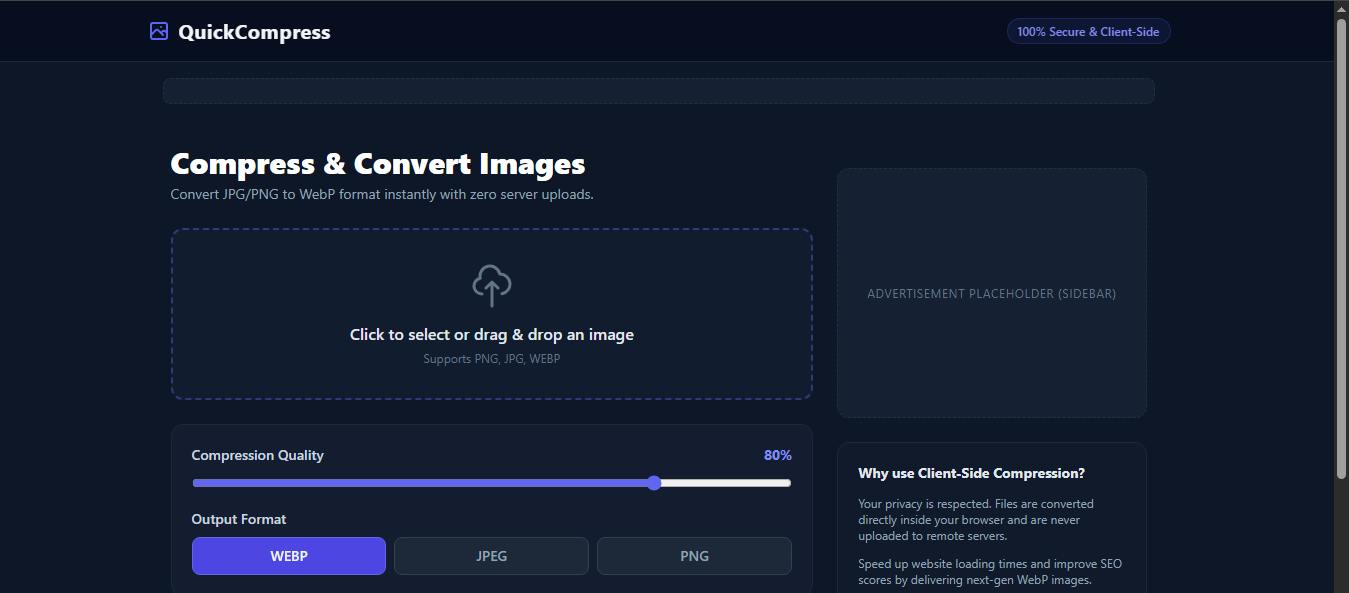Image resolution: width=1349 pixels, height=593 pixels.
Task: Click the 'Supports PNG, JPG, WEBP' text
Action: tap(492, 358)
